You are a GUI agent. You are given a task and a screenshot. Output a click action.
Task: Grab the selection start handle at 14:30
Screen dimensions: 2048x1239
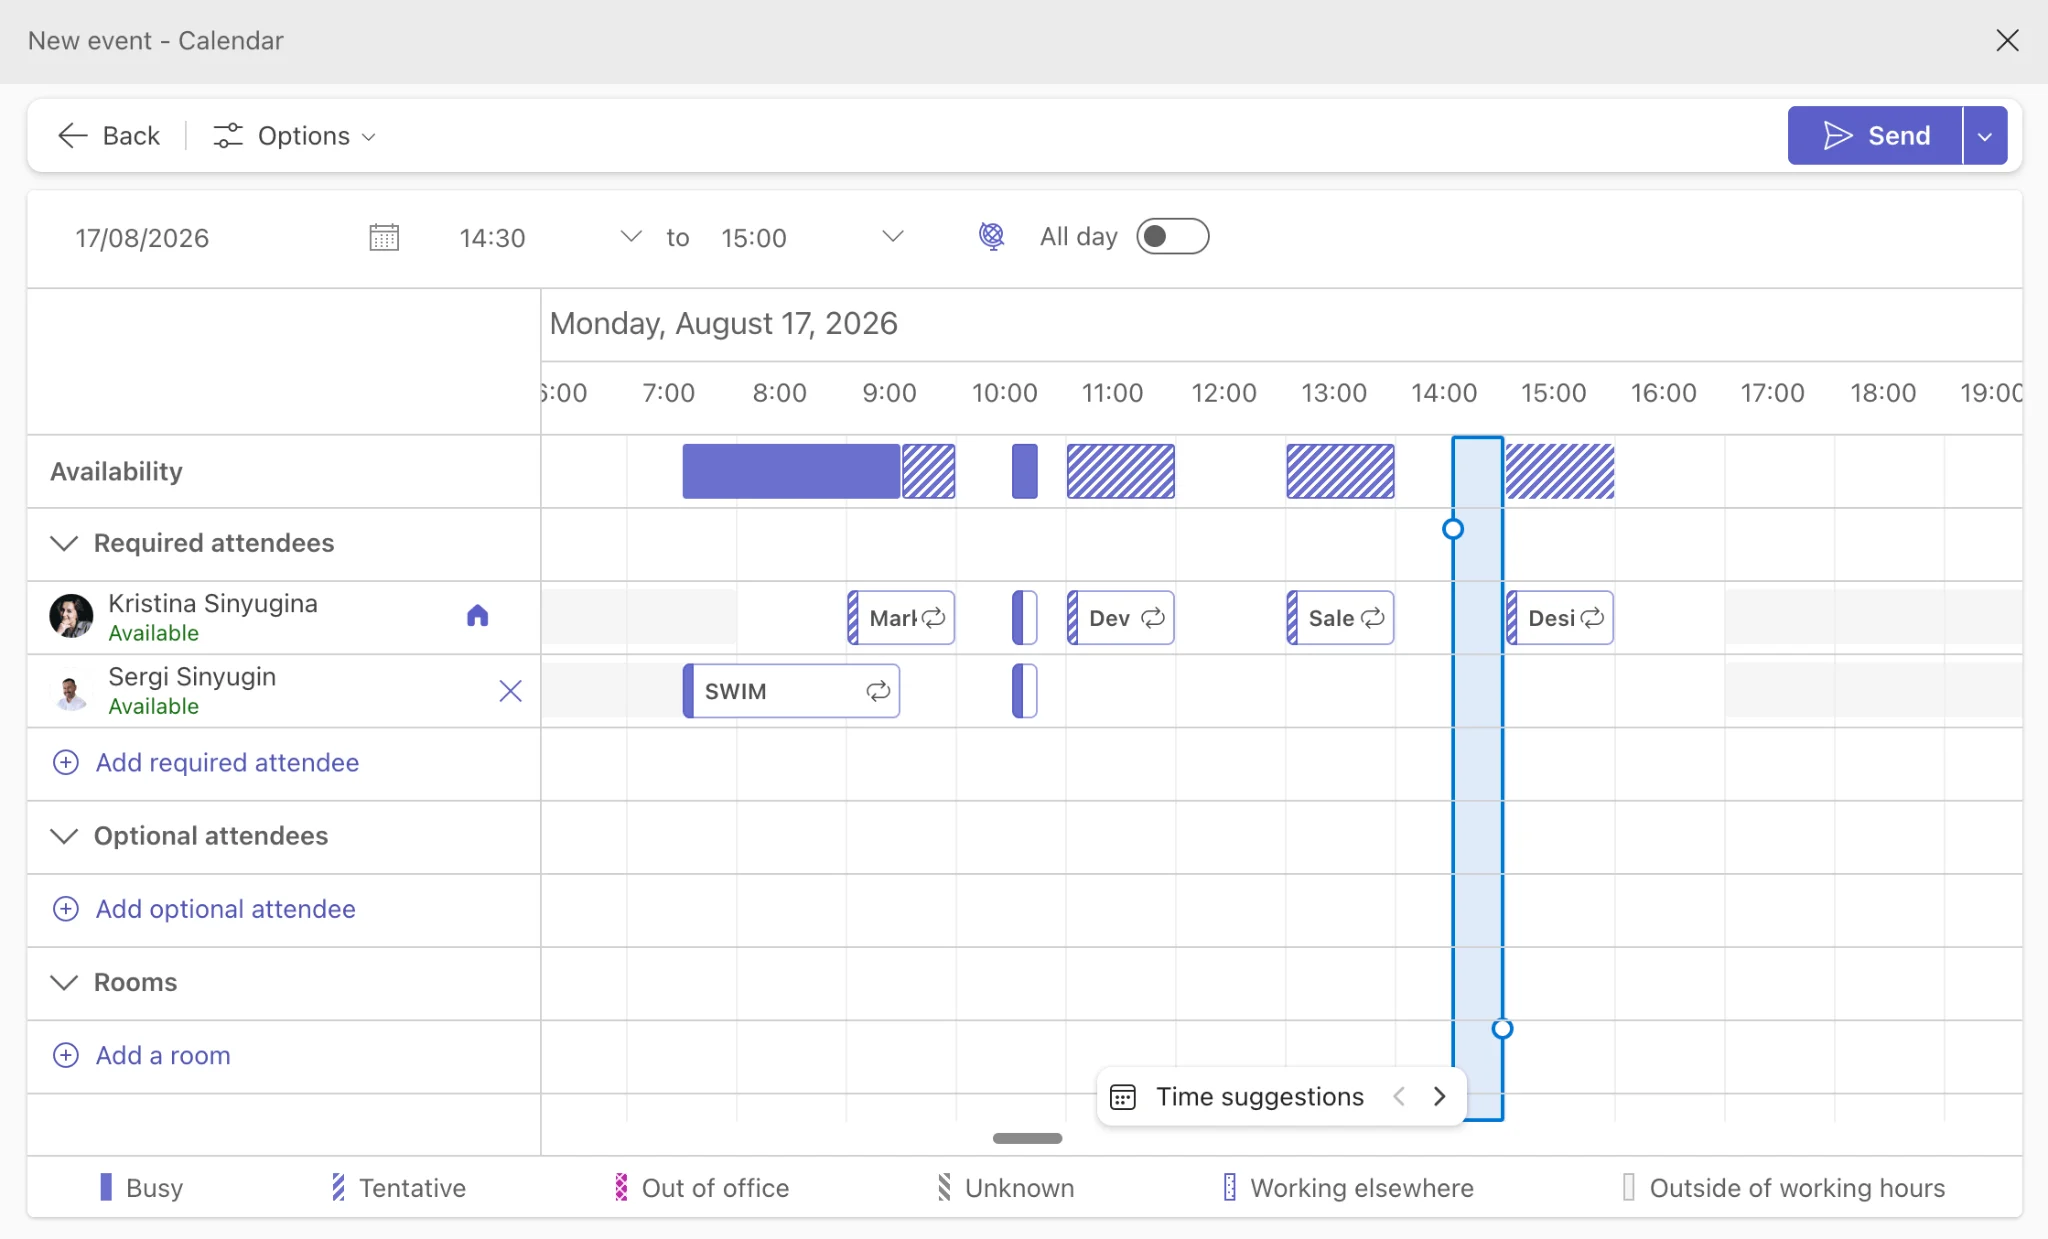click(x=1453, y=529)
